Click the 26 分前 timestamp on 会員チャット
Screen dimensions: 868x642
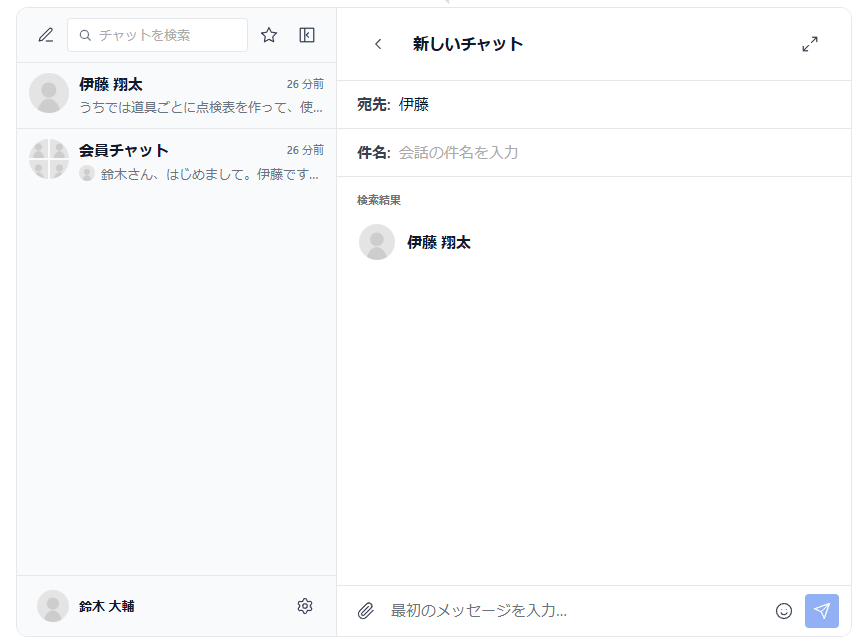click(x=305, y=150)
